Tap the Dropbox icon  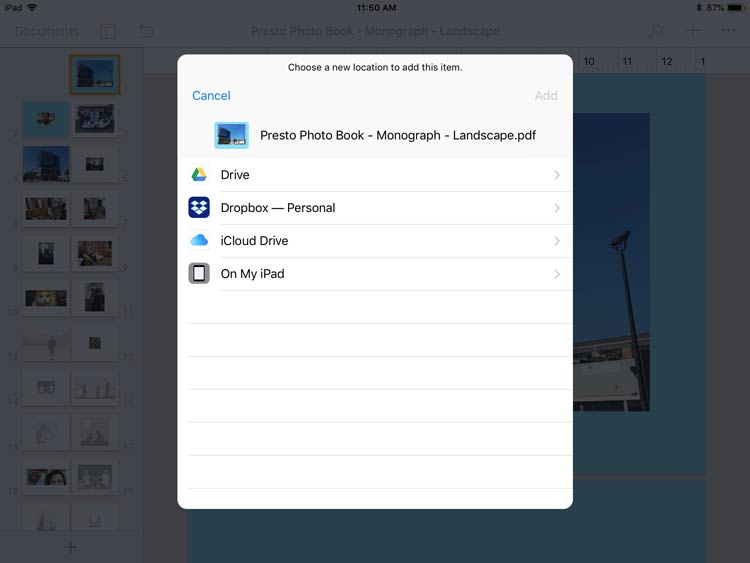point(199,208)
